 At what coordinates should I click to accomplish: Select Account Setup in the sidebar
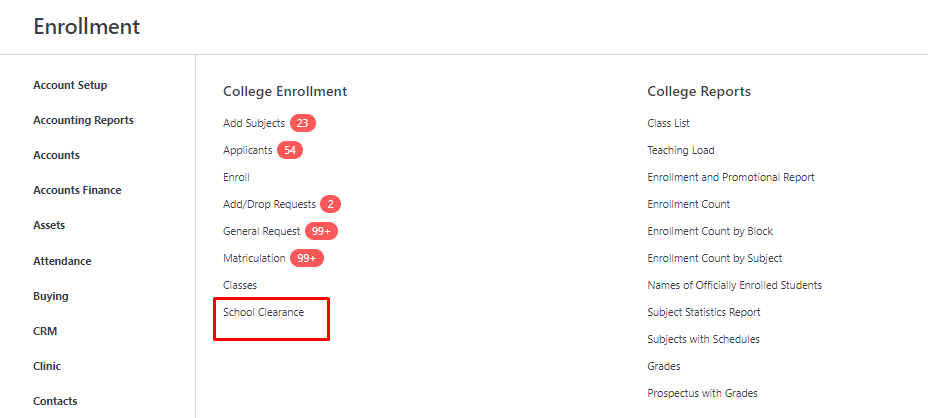coord(70,85)
